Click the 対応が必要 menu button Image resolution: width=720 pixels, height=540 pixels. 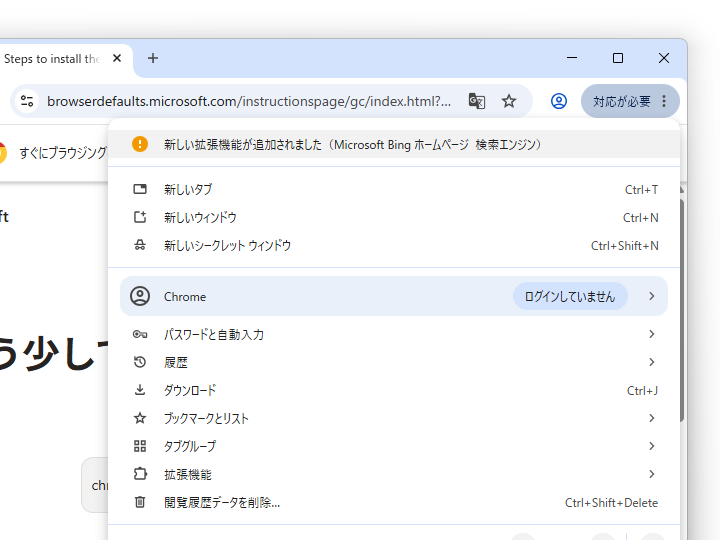[630, 101]
